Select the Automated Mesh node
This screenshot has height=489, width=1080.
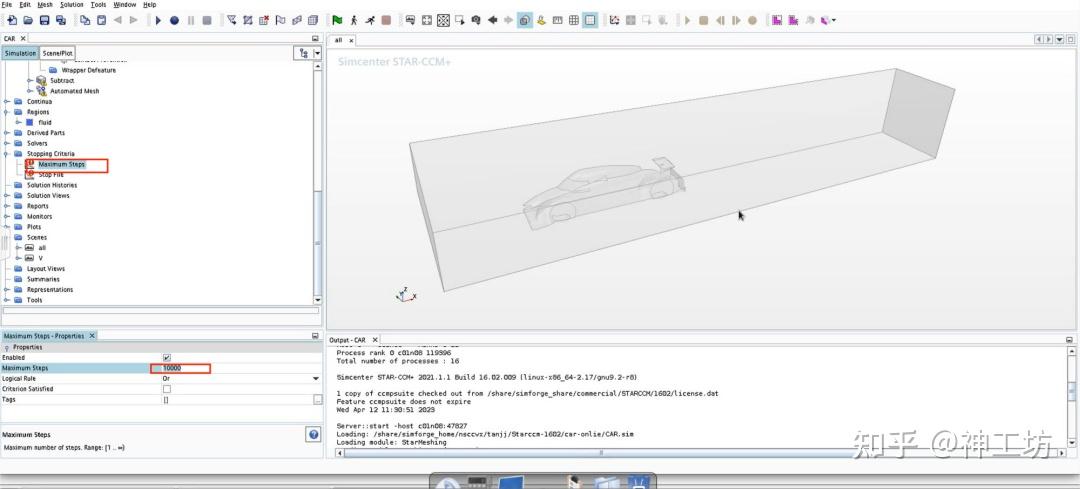click(74, 91)
